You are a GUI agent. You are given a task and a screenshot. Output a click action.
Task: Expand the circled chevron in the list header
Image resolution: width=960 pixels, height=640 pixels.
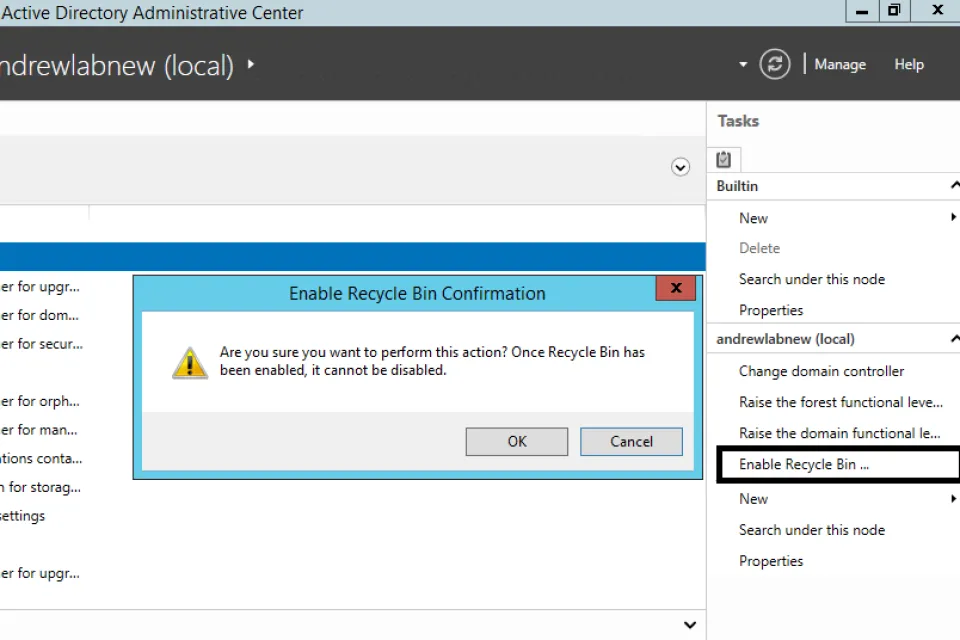click(x=680, y=167)
